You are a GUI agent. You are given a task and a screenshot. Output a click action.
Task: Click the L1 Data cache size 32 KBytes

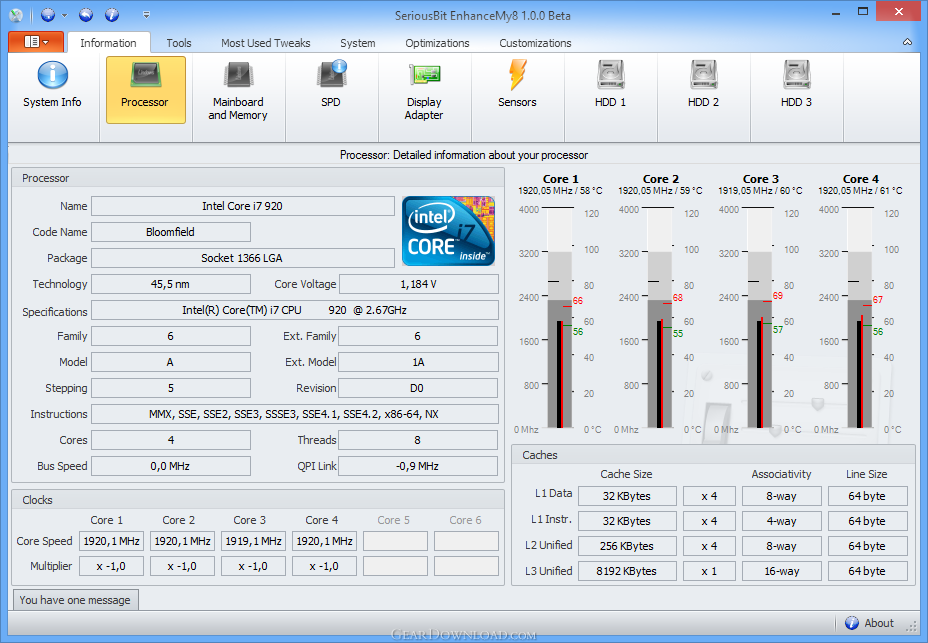[x=627, y=496]
